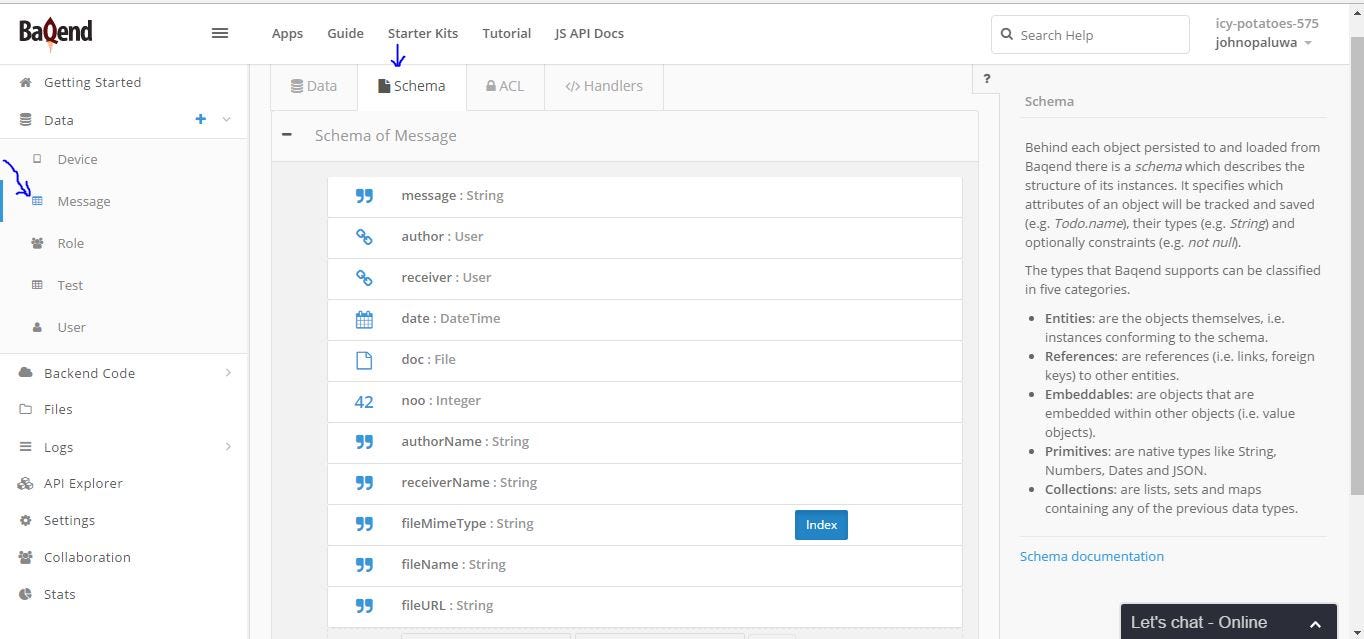Viewport: 1364px width, 639px height.
Task: Open the Starter Kits menu item
Action: [x=422, y=33]
